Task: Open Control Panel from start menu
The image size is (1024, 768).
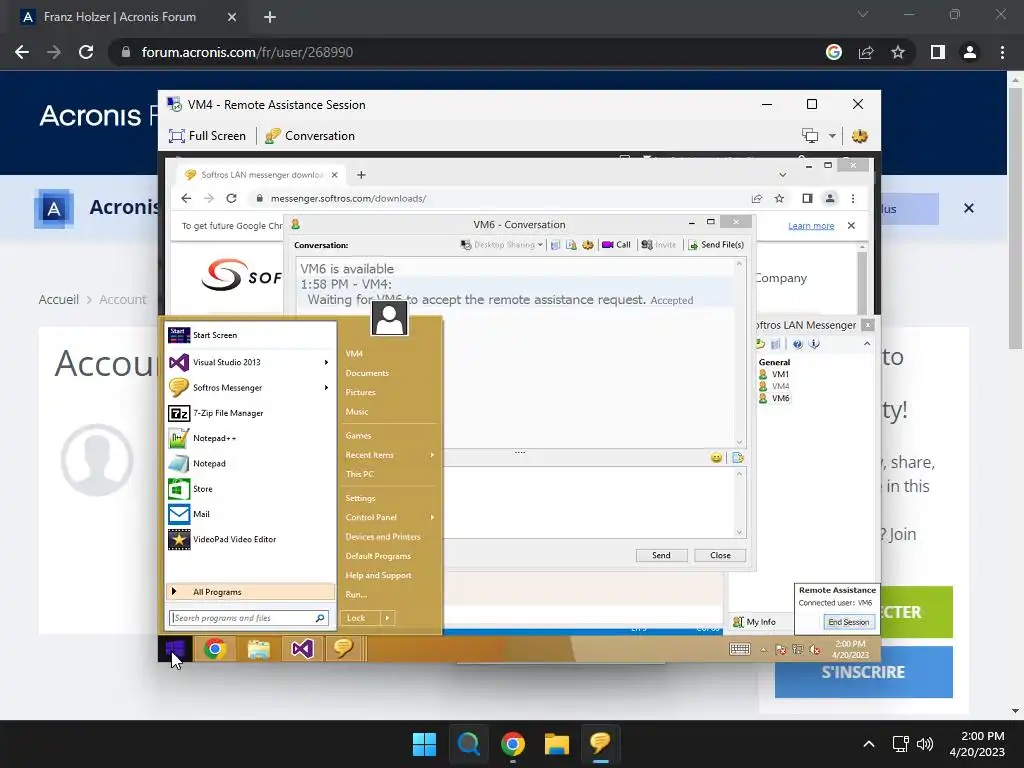Action: coord(389,517)
